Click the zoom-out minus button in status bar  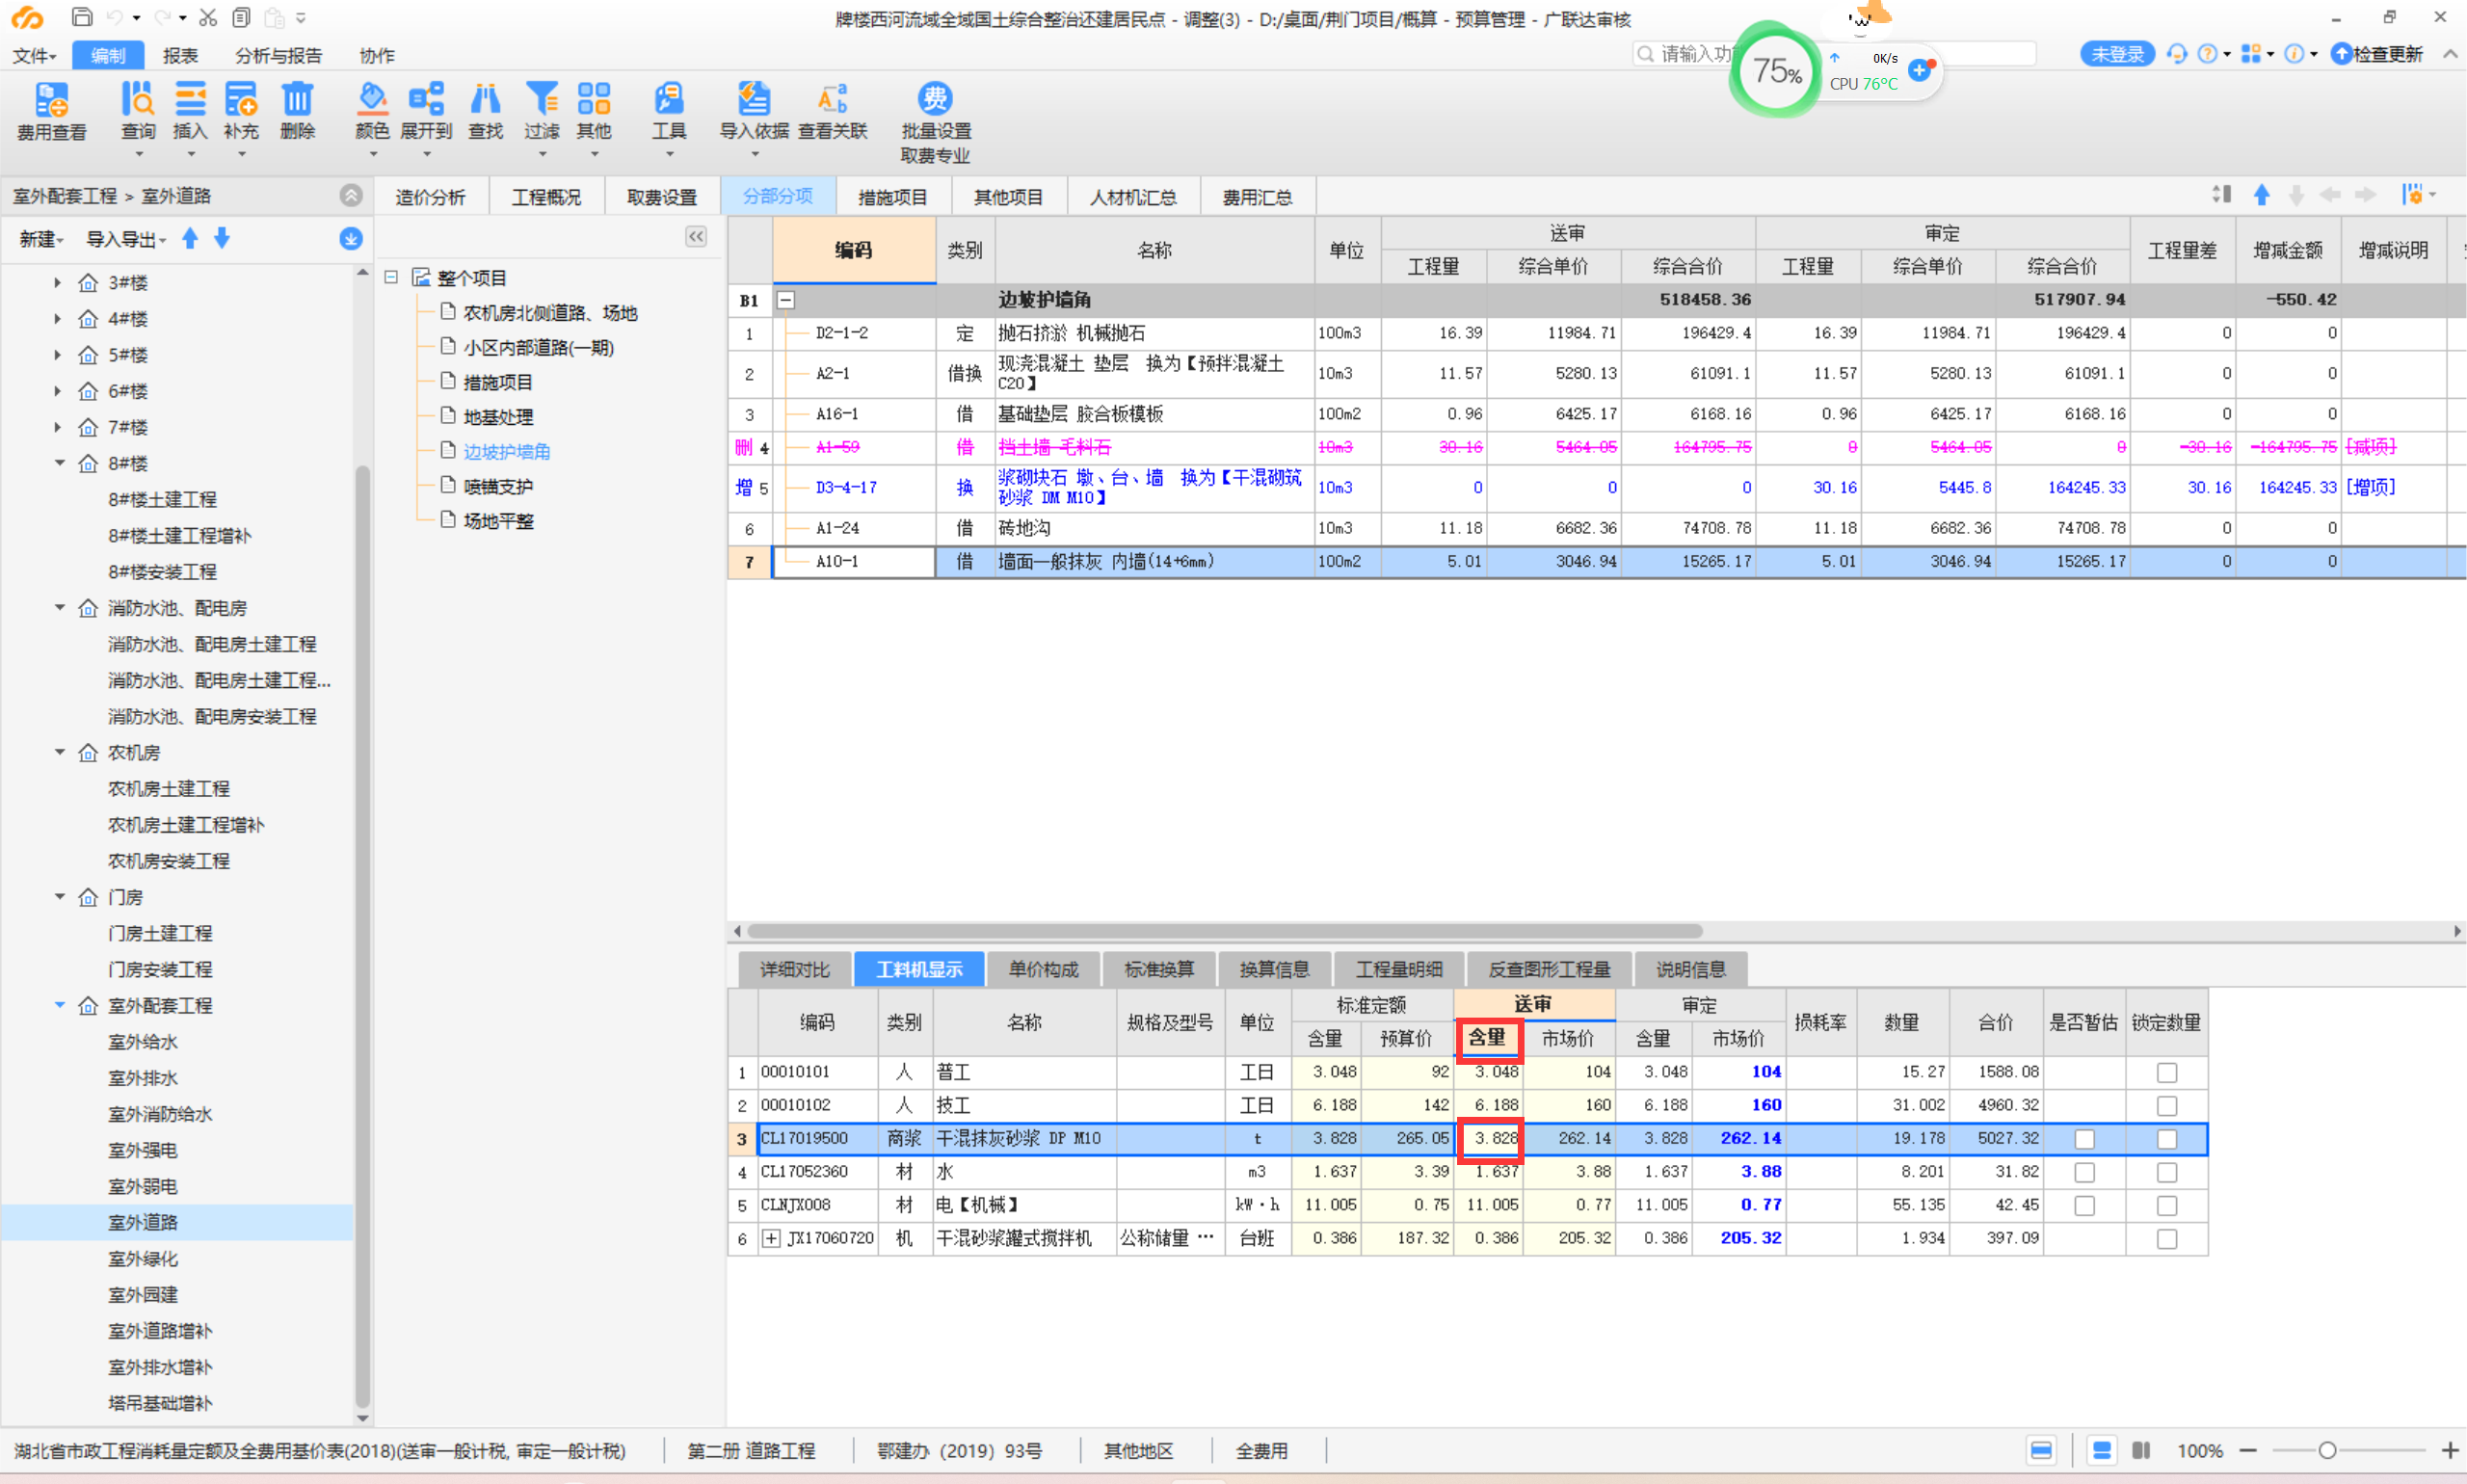[x=2248, y=1450]
